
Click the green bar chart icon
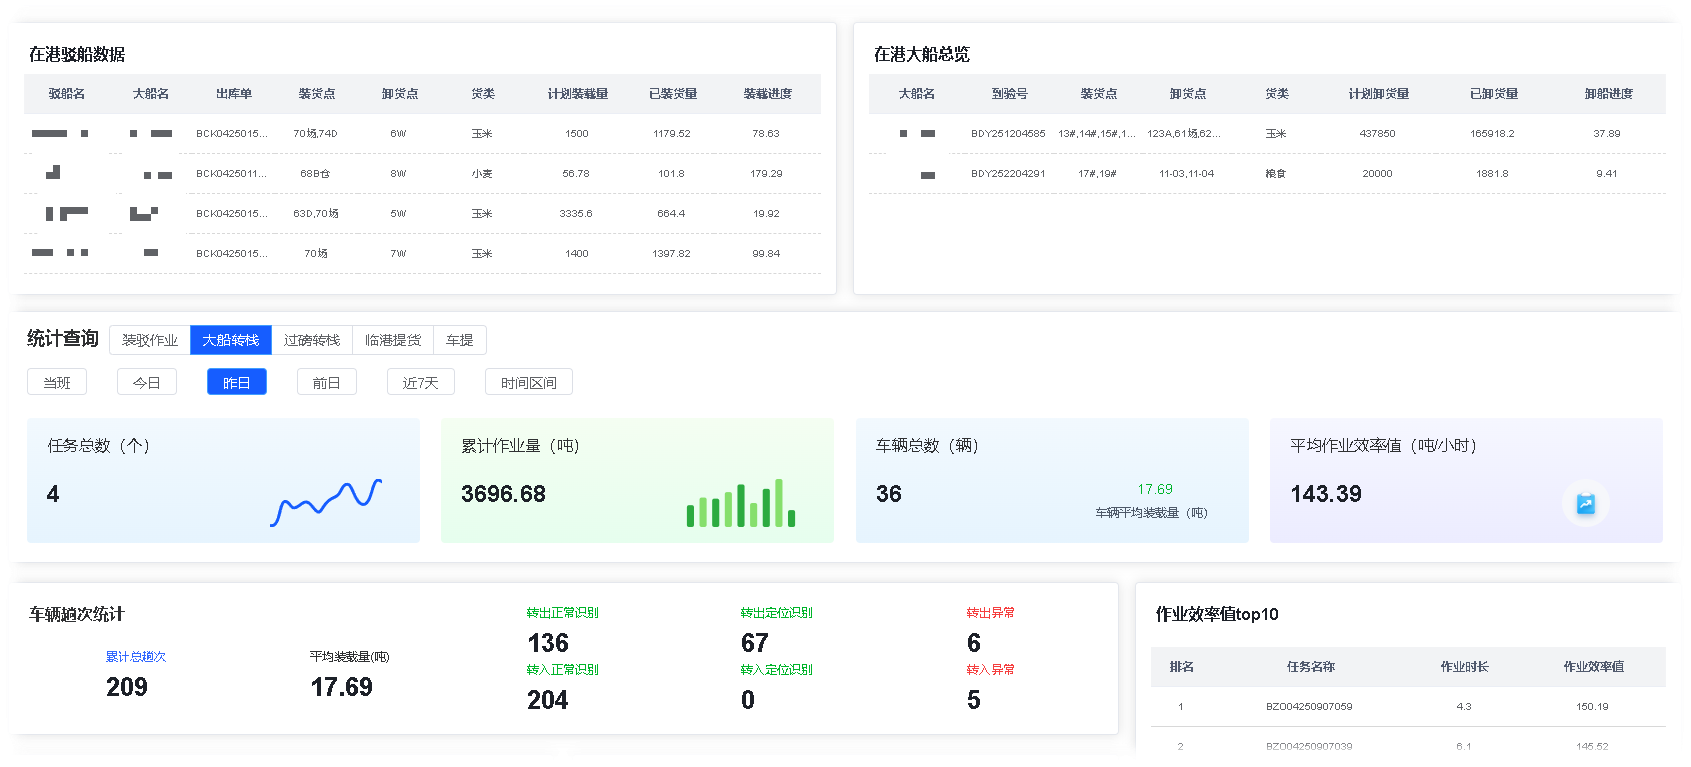tap(740, 503)
